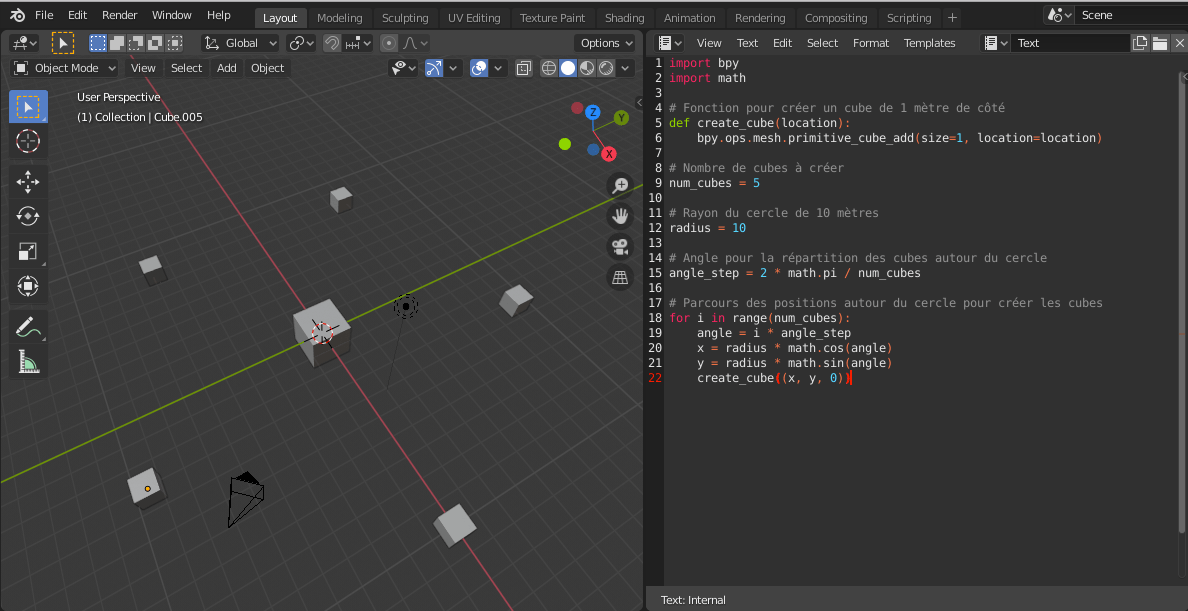Open the Templates menu
This screenshot has width=1188, height=611.
click(929, 42)
